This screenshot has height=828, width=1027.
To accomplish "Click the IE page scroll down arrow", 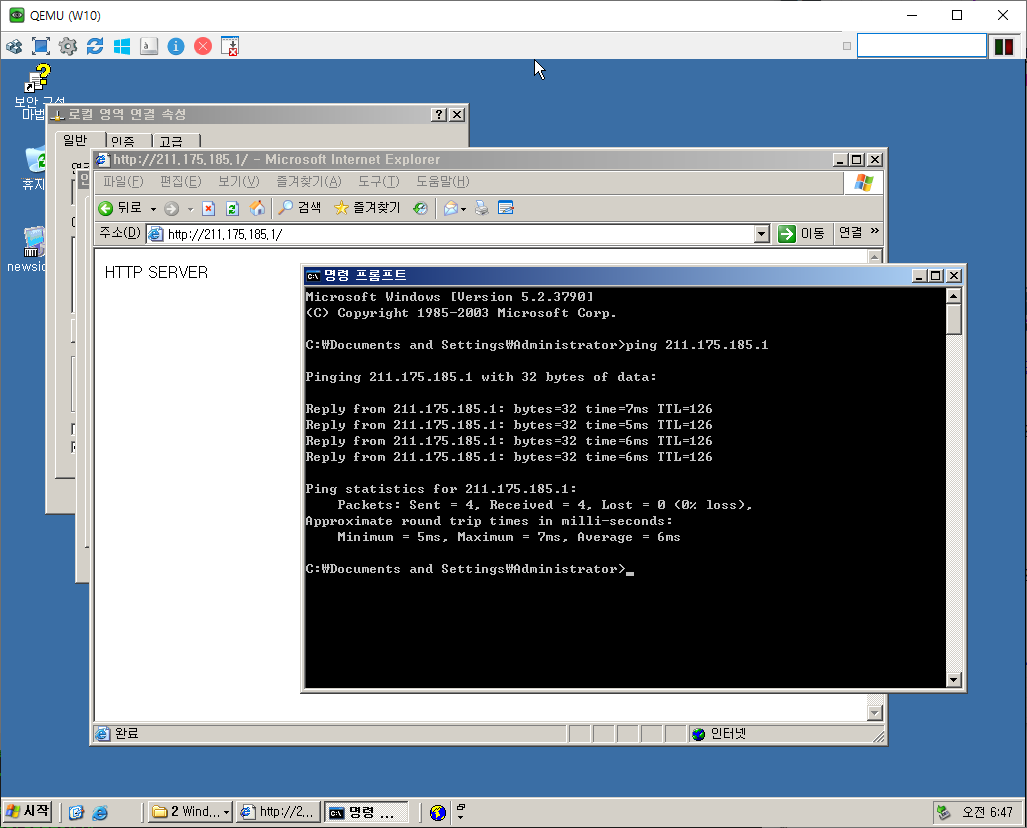I will point(875,713).
